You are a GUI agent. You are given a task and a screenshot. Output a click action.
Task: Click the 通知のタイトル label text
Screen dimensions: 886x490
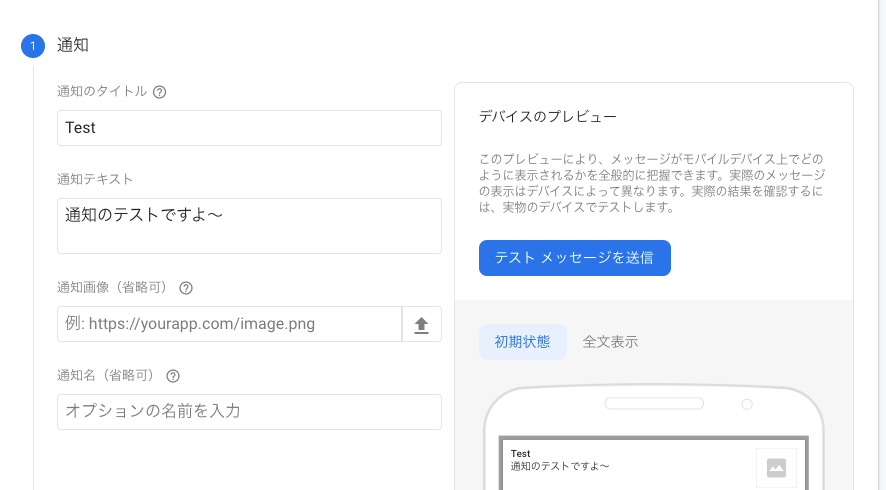pyautogui.click(x=102, y=92)
